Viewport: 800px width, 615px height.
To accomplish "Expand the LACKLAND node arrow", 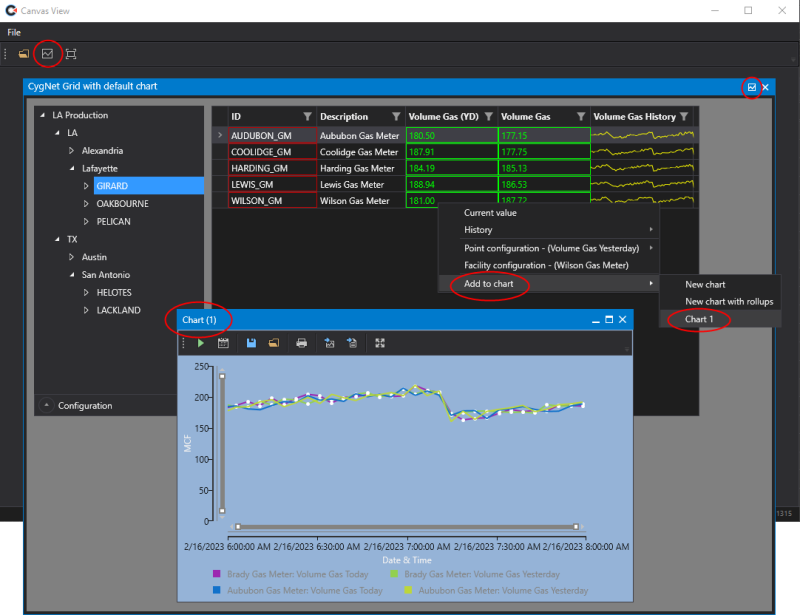I will coord(86,310).
